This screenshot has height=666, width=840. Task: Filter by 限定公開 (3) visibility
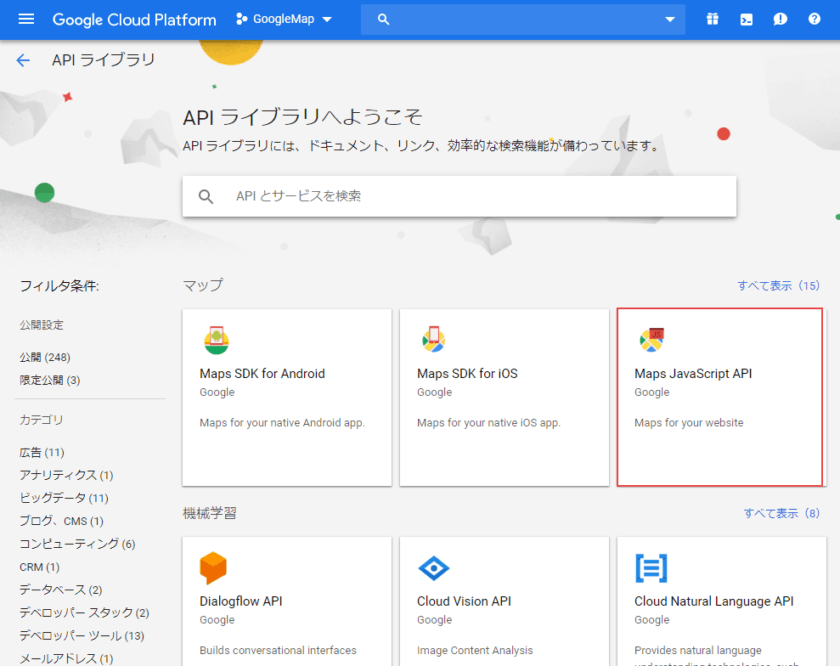tap(50, 380)
